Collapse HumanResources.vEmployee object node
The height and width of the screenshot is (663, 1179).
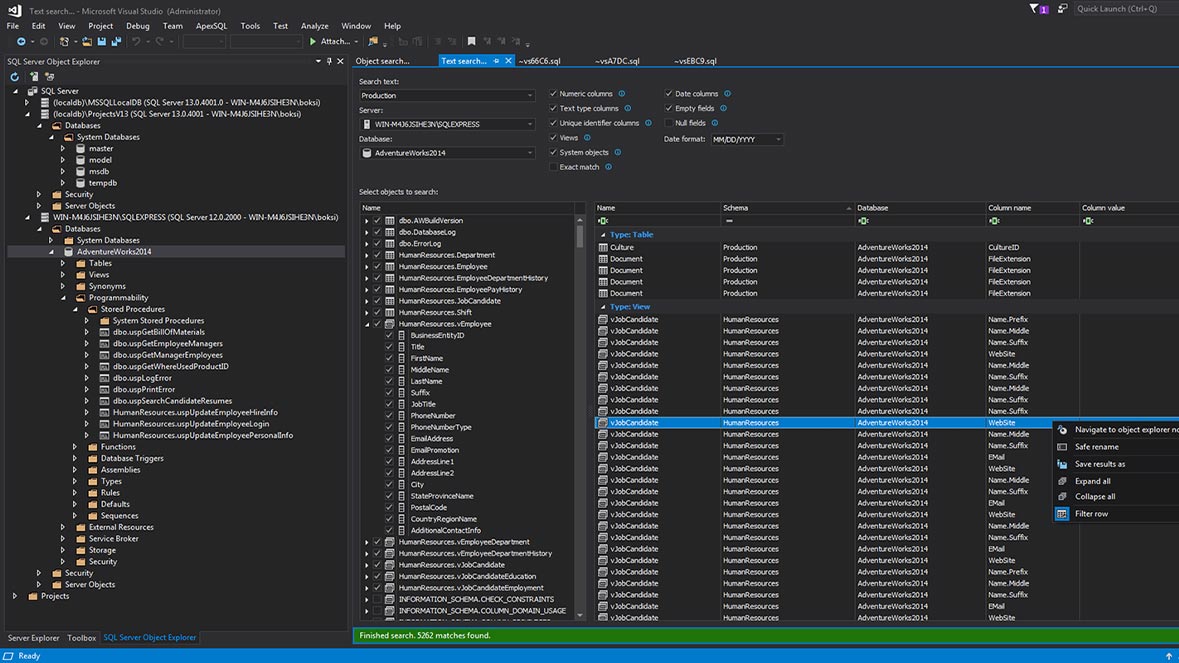coord(367,324)
